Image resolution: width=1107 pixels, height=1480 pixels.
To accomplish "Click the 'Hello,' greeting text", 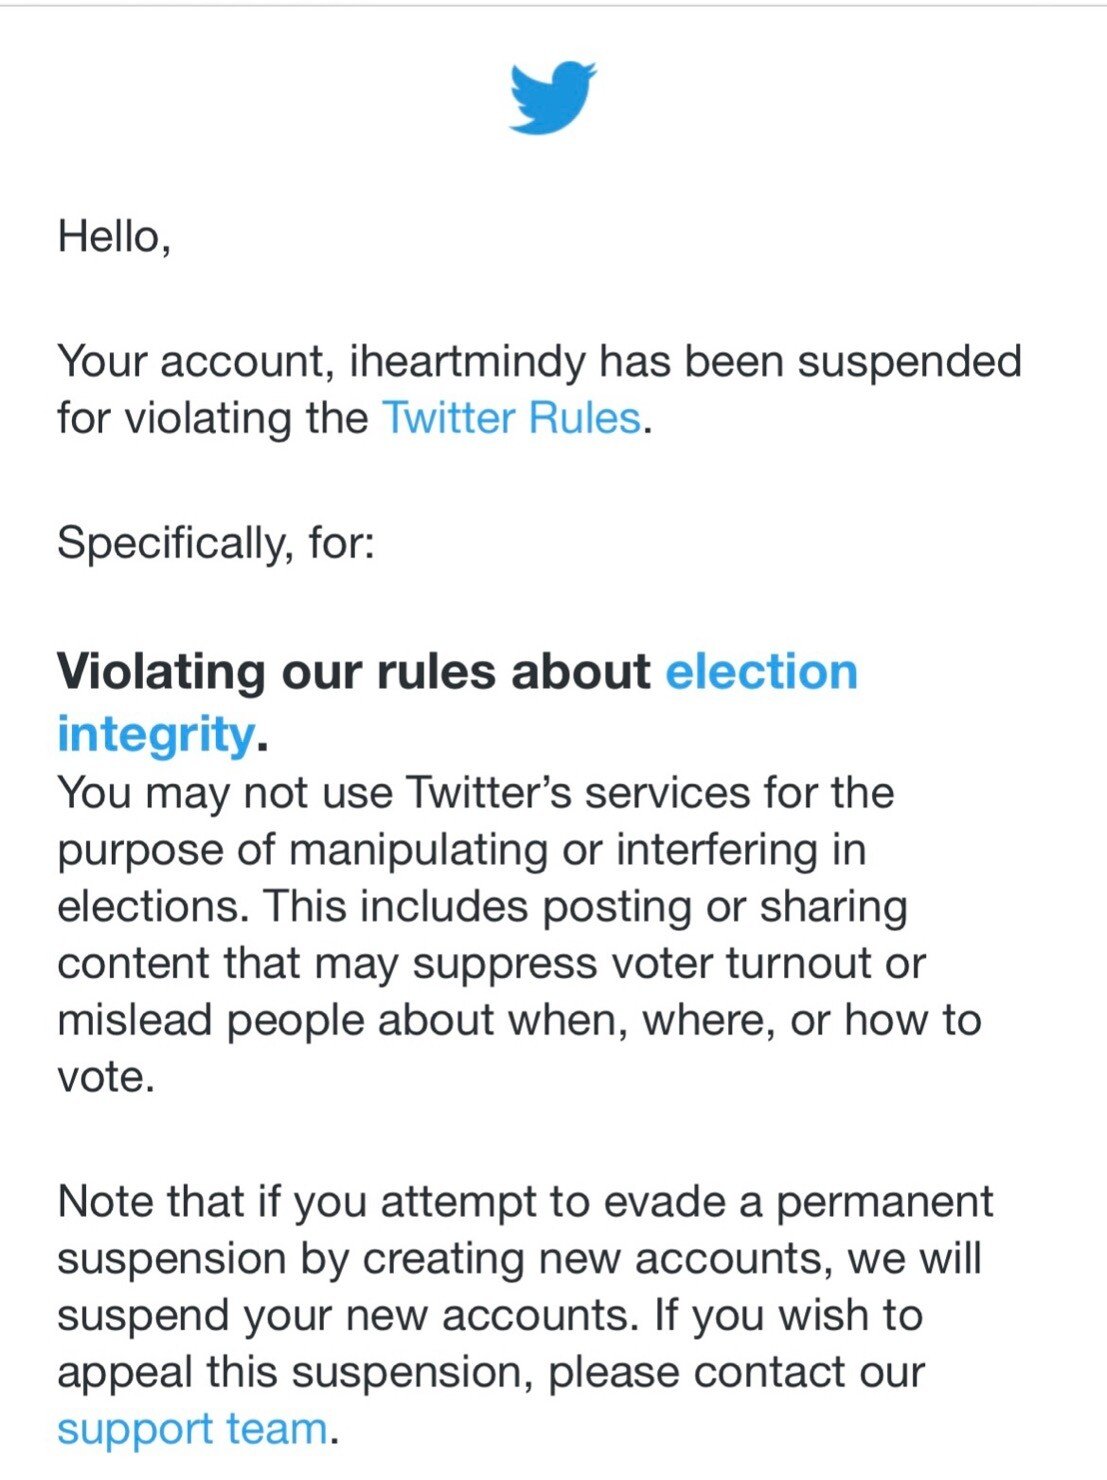I will pyautogui.click(x=114, y=238).
